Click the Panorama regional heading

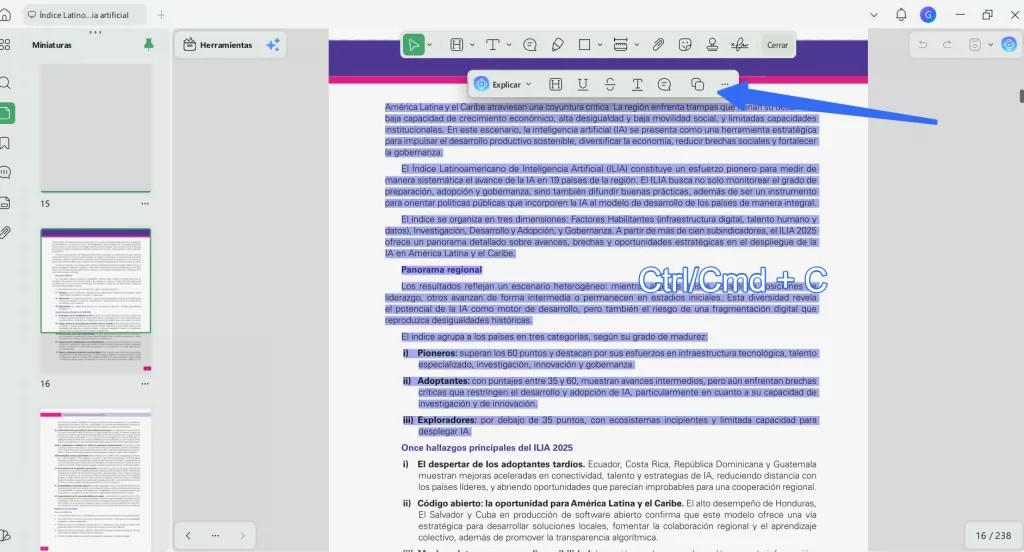coord(441,270)
